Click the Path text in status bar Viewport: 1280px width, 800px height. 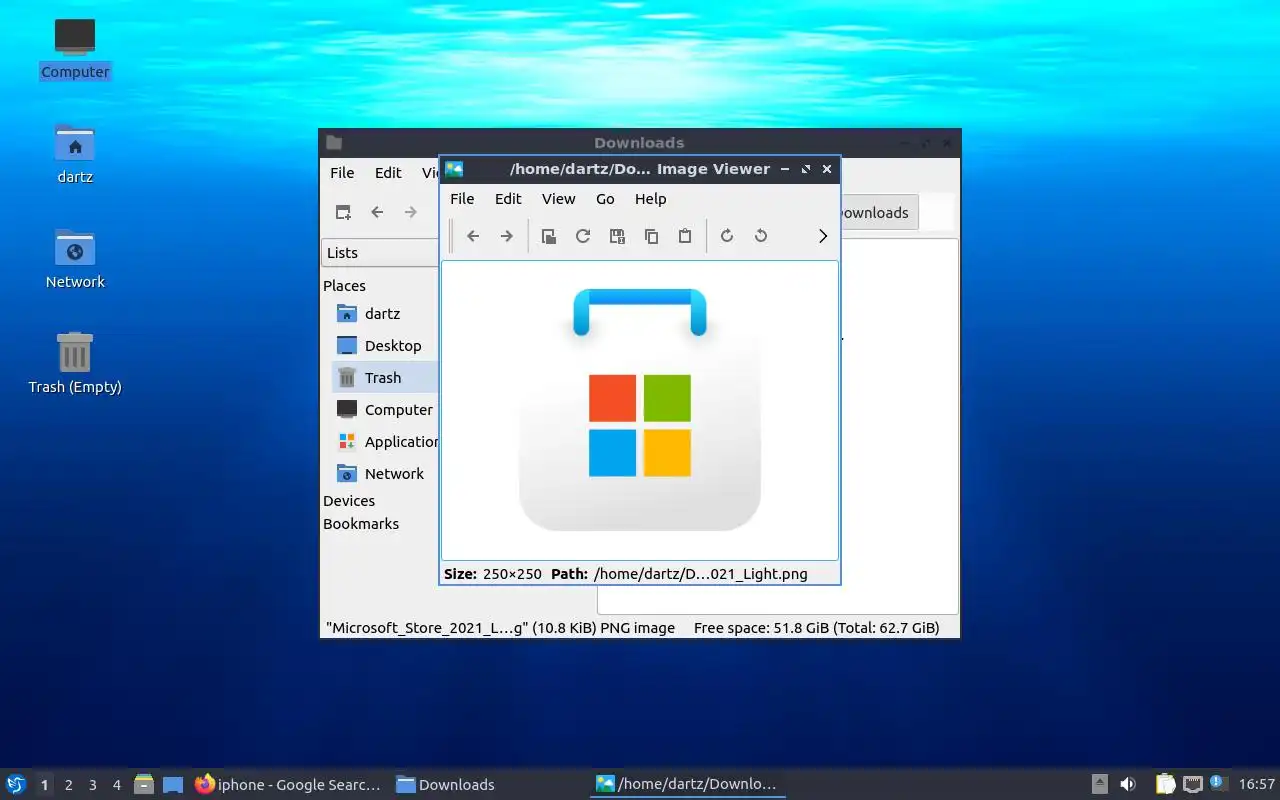679,574
